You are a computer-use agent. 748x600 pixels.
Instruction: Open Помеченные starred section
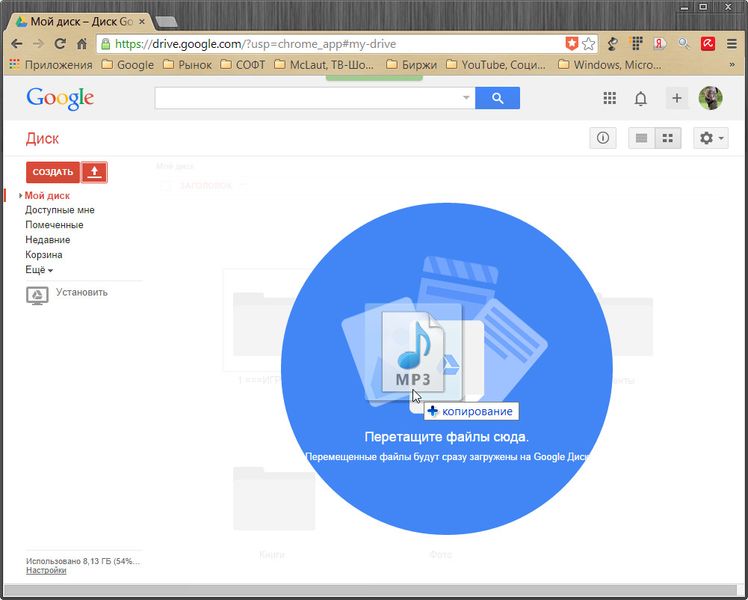click(54, 225)
